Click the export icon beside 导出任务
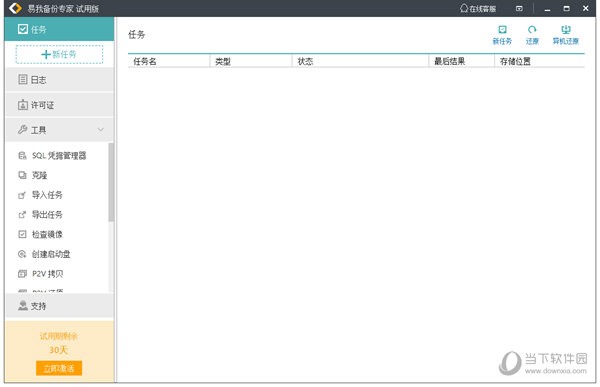This screenshot has height=387, width=600. point(22,215)
